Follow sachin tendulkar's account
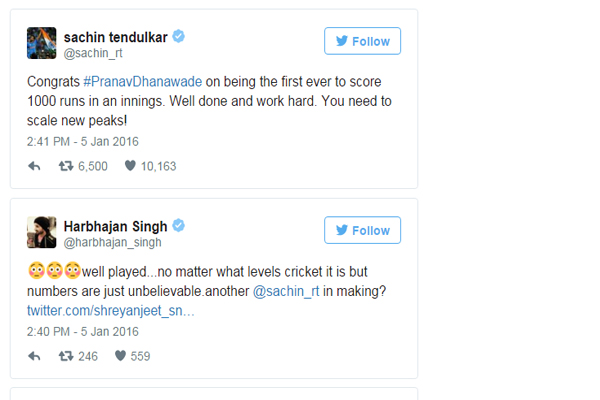This screenshot has width=600, height=400. pyautogui.click(x=362, y=41)
